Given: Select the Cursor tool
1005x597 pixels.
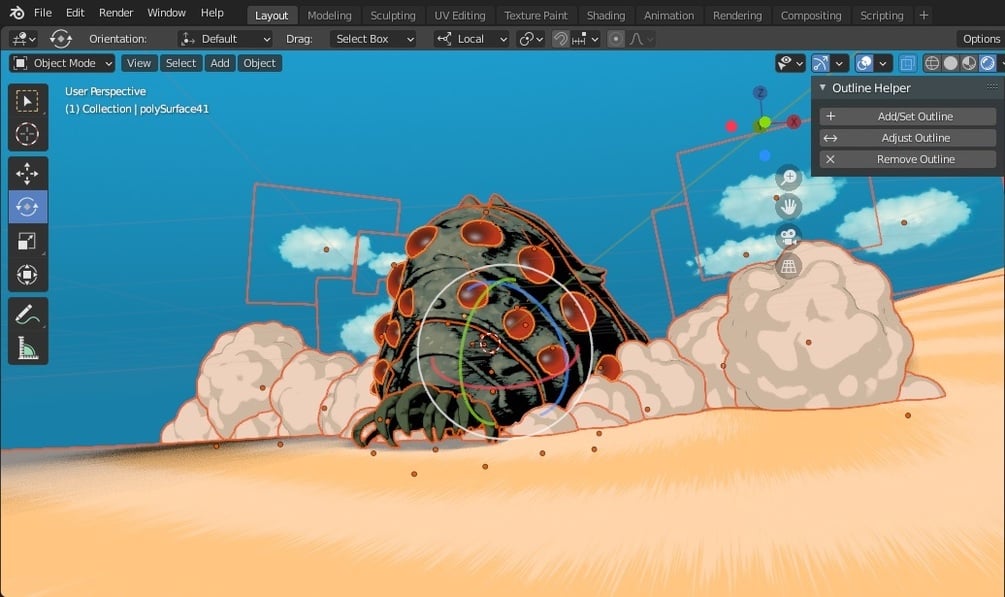Looking at the screenshot, I should pyautogui.click(x=28, y=134).
